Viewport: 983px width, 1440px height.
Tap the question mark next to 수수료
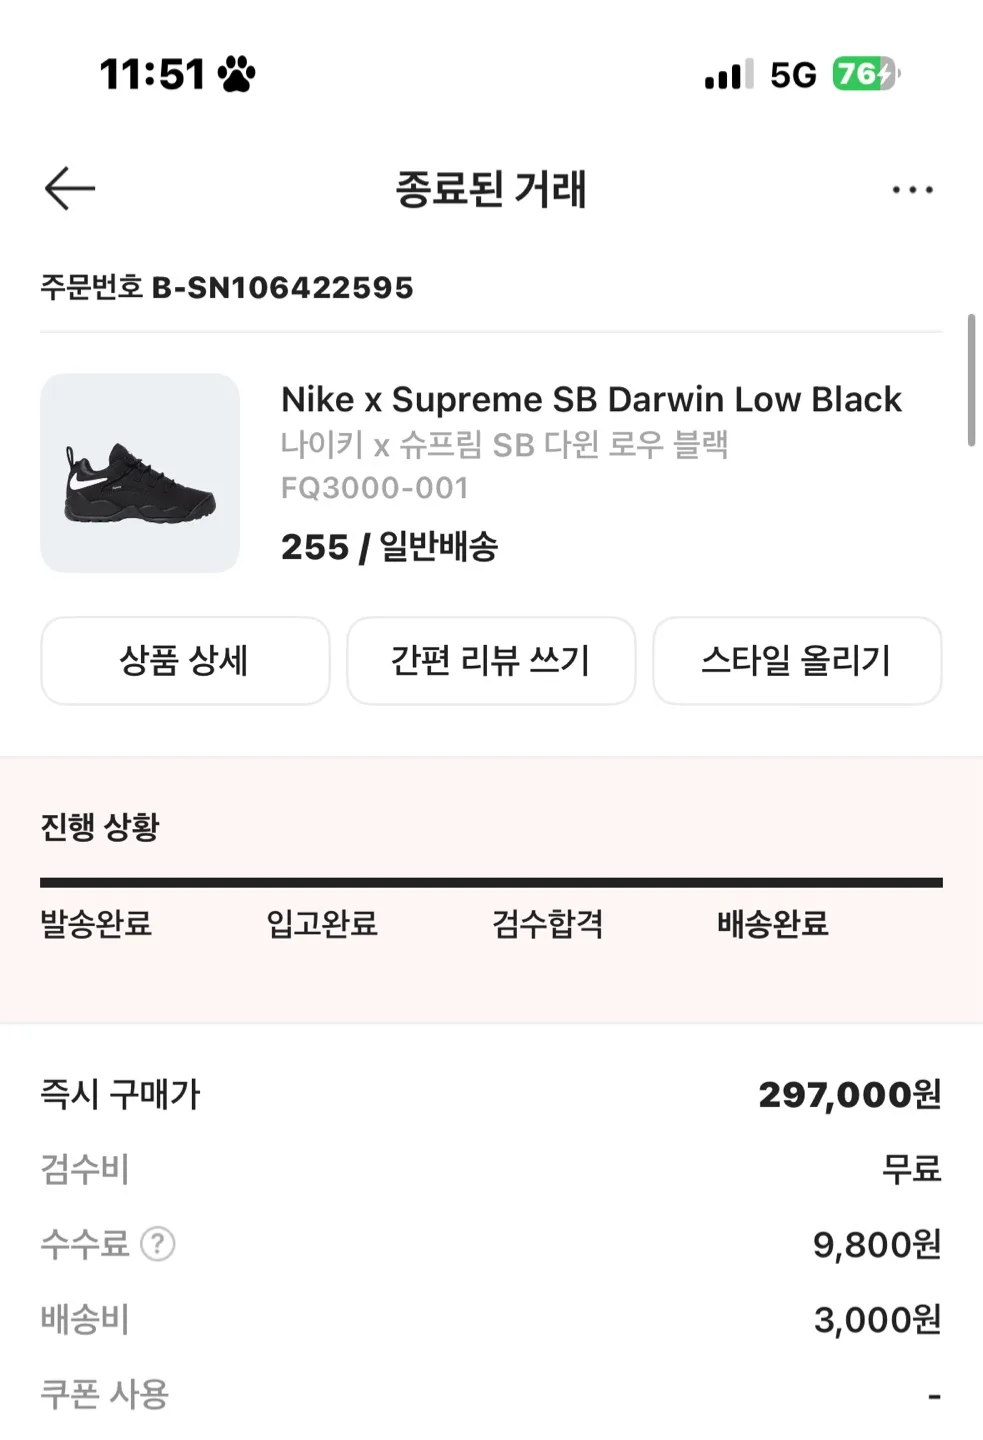point(158,1244)
